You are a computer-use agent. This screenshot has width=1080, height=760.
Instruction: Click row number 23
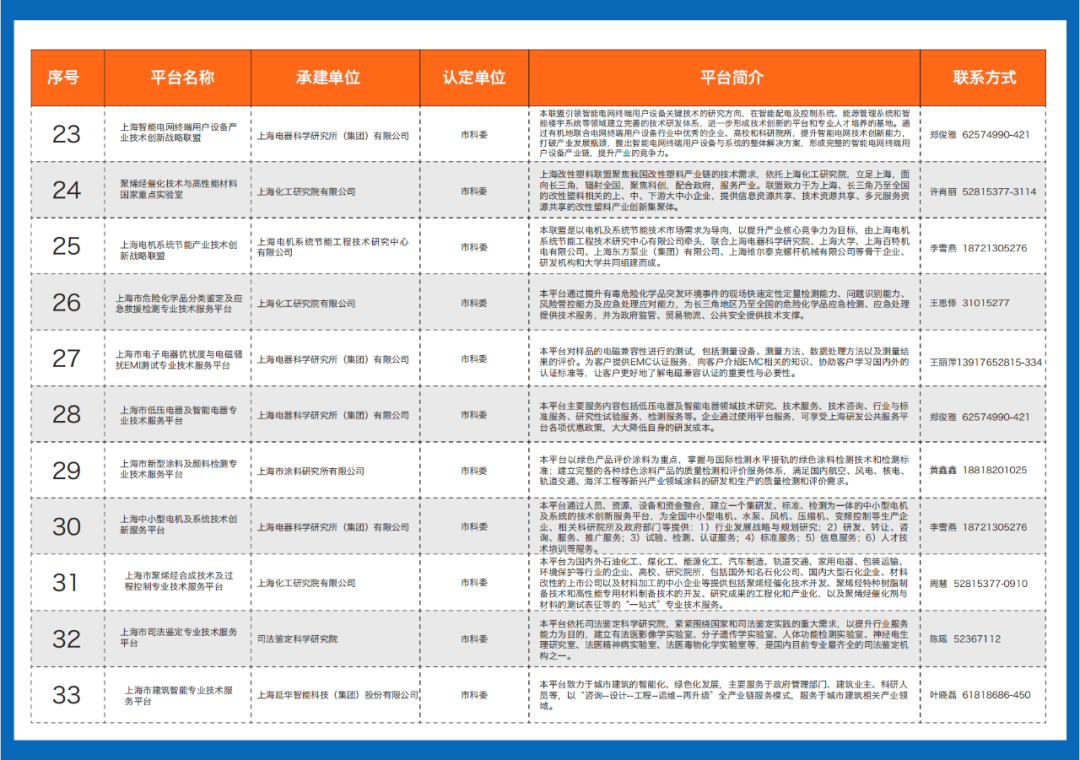tap(66, 134)
